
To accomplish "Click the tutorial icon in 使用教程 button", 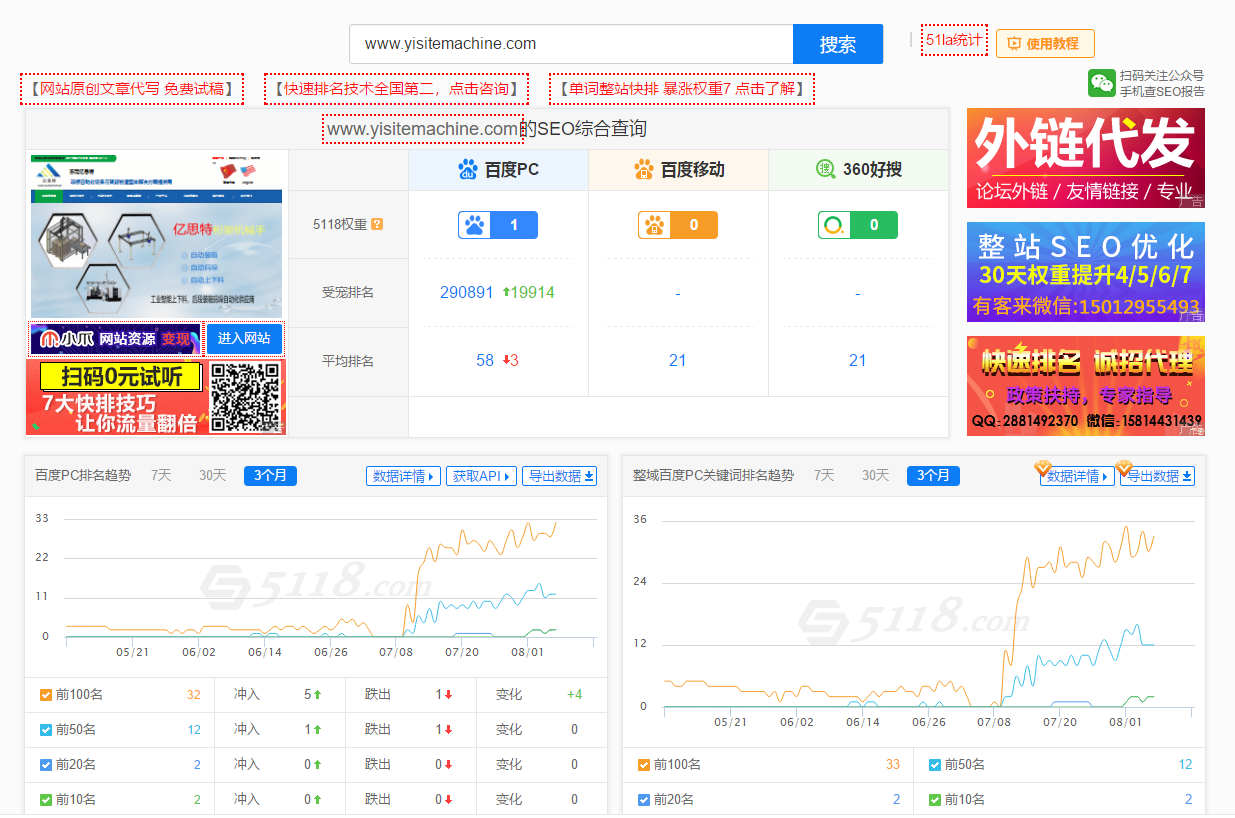I will tap(1013, 43).
